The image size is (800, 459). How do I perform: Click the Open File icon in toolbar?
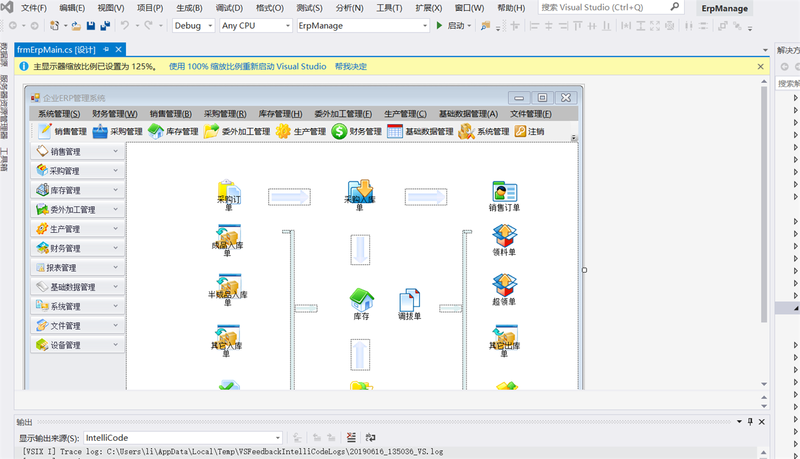point(76,26)
